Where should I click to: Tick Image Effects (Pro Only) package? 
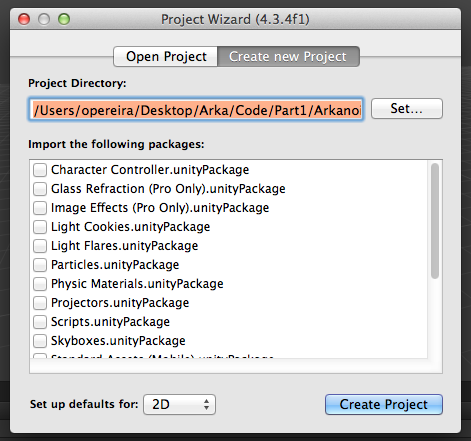point(40,208)
